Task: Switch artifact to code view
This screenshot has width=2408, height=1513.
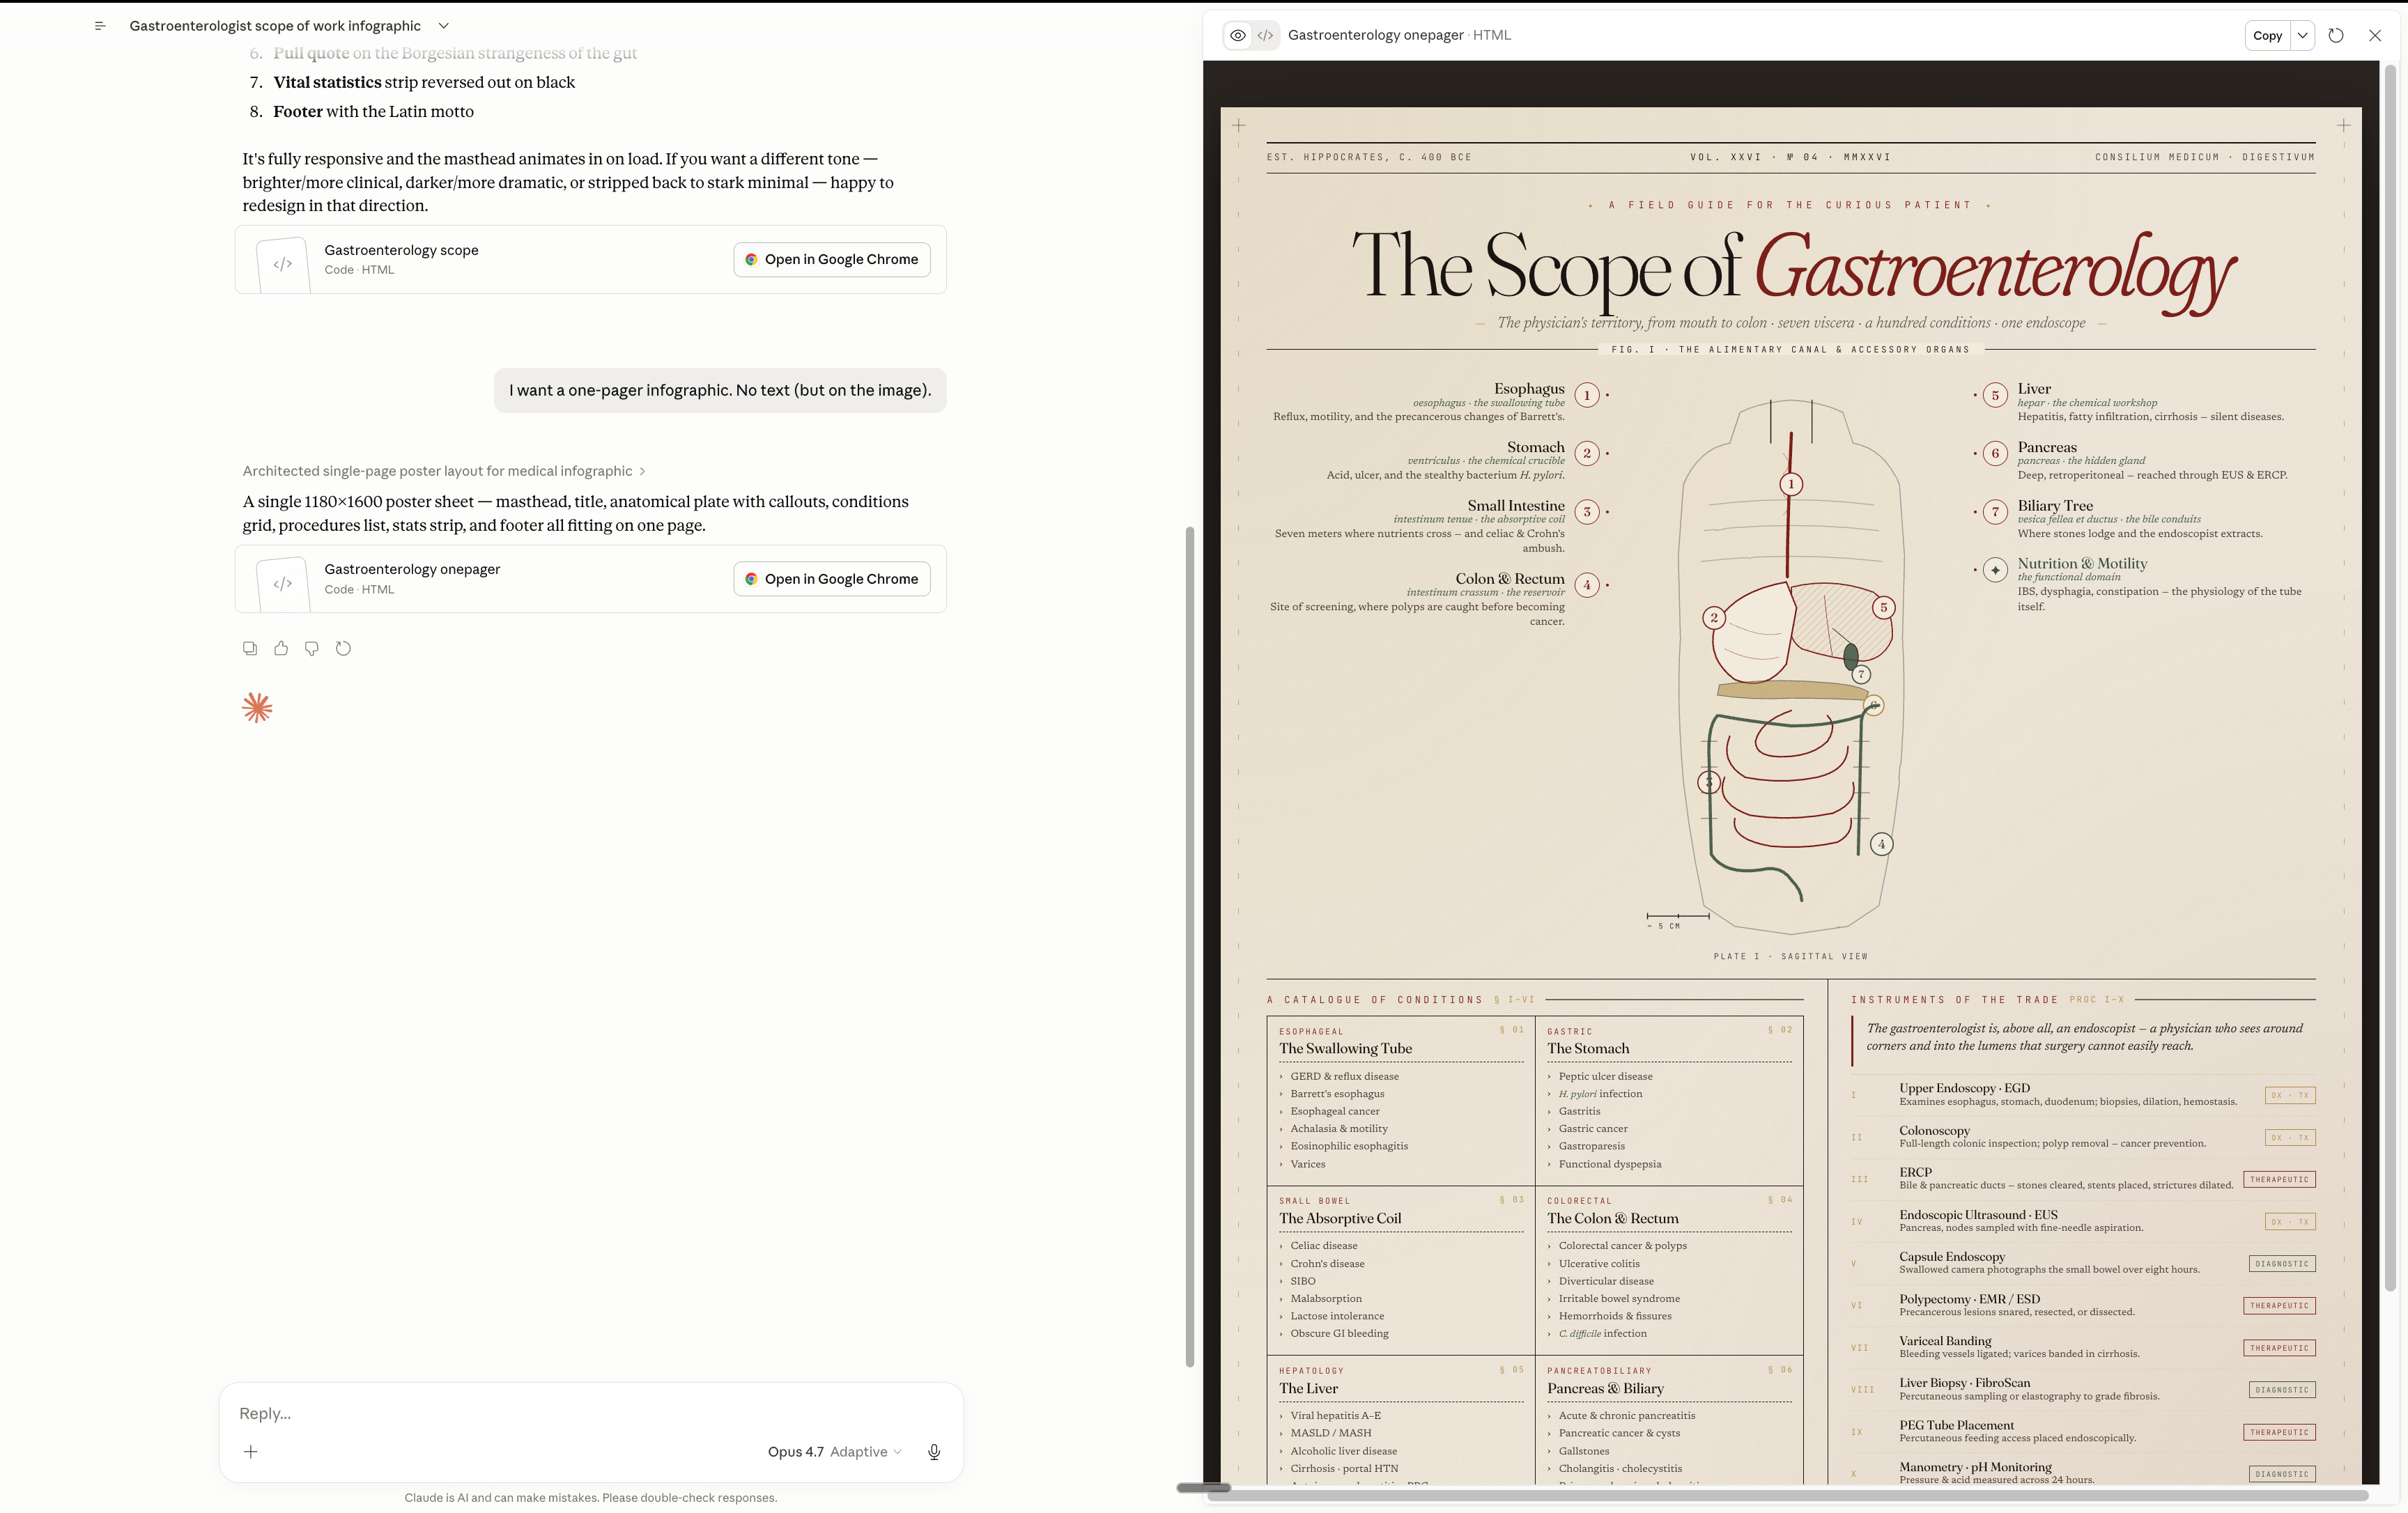Action: 1265,35
